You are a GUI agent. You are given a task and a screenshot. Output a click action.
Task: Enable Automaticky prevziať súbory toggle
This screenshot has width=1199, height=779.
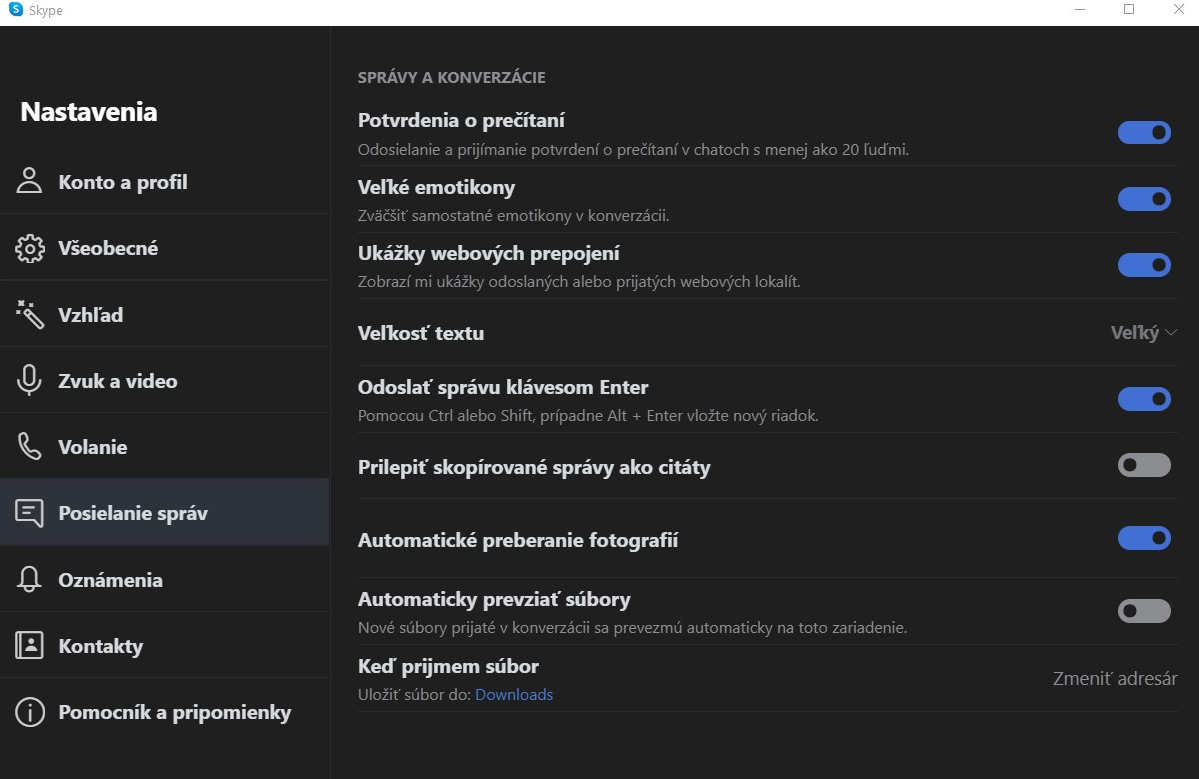click(x=1144, y=611)
